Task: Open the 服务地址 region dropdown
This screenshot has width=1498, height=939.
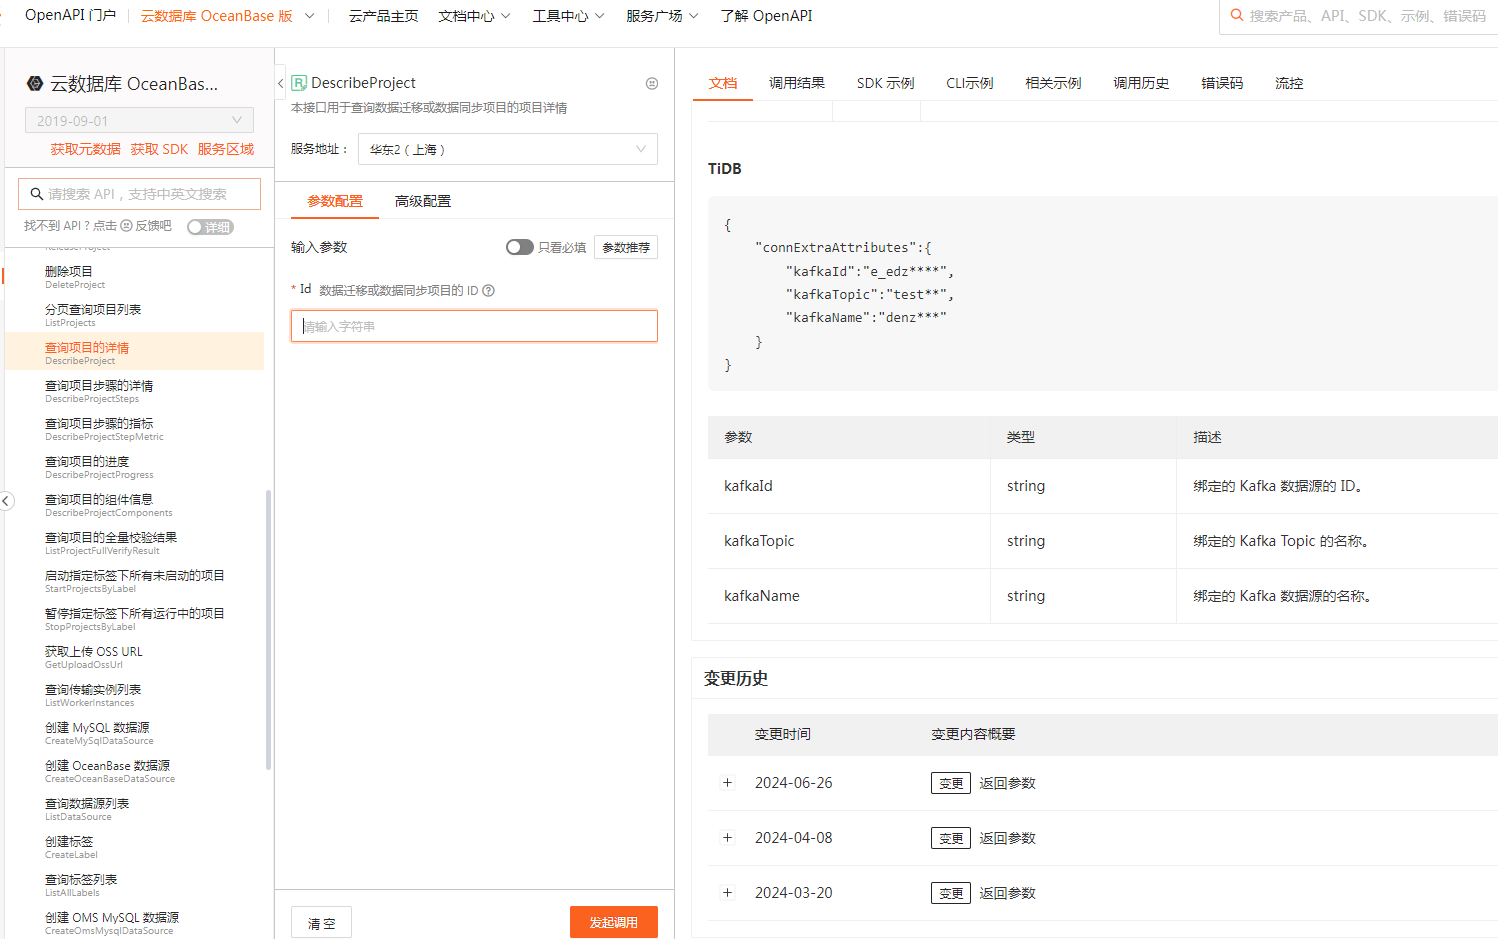Action: 507,149
